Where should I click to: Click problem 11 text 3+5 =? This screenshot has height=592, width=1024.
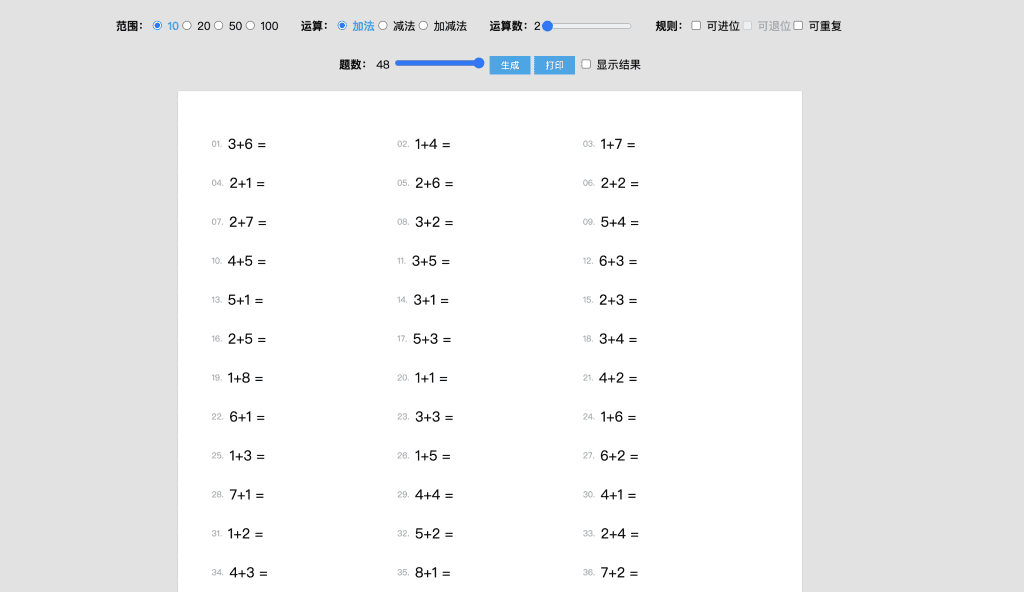431,261
